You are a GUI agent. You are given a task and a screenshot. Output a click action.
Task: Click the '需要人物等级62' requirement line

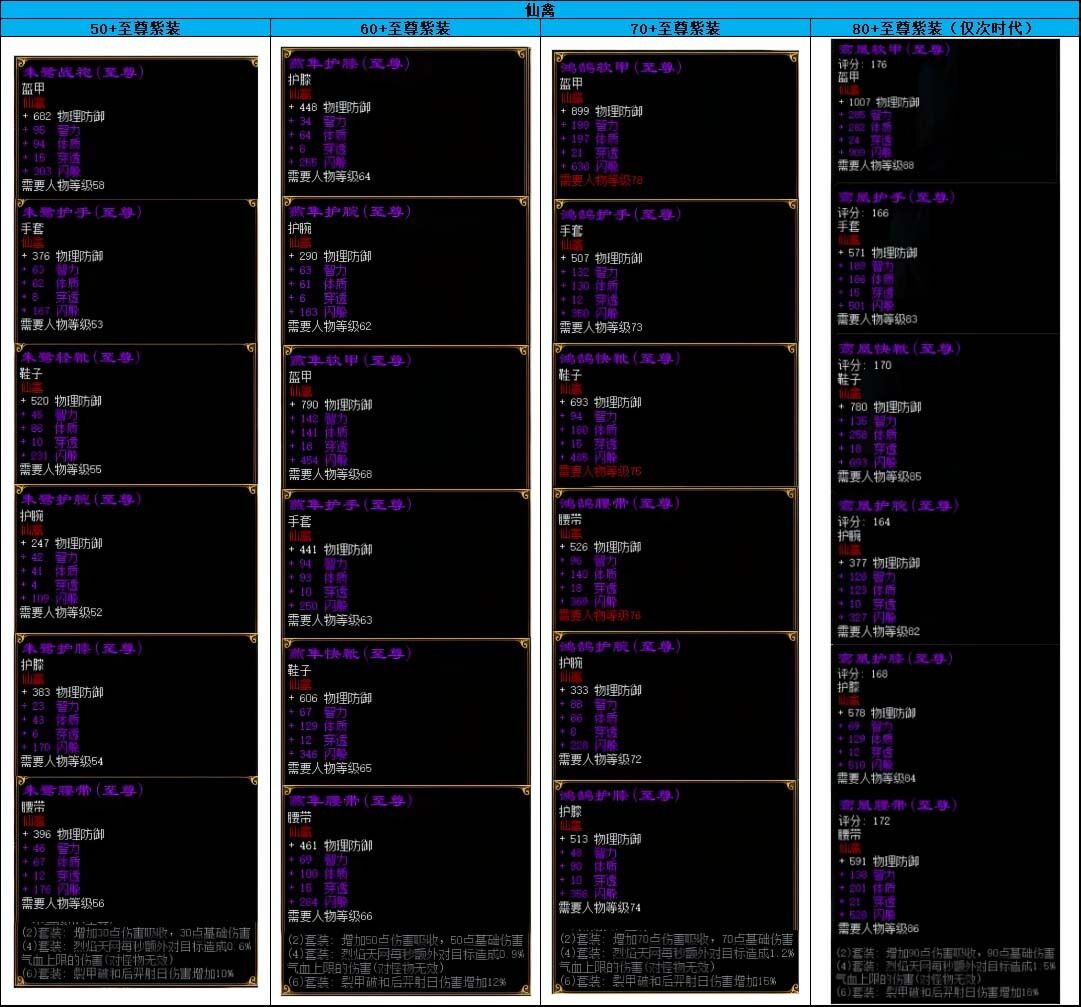click(x=330, y=326)
